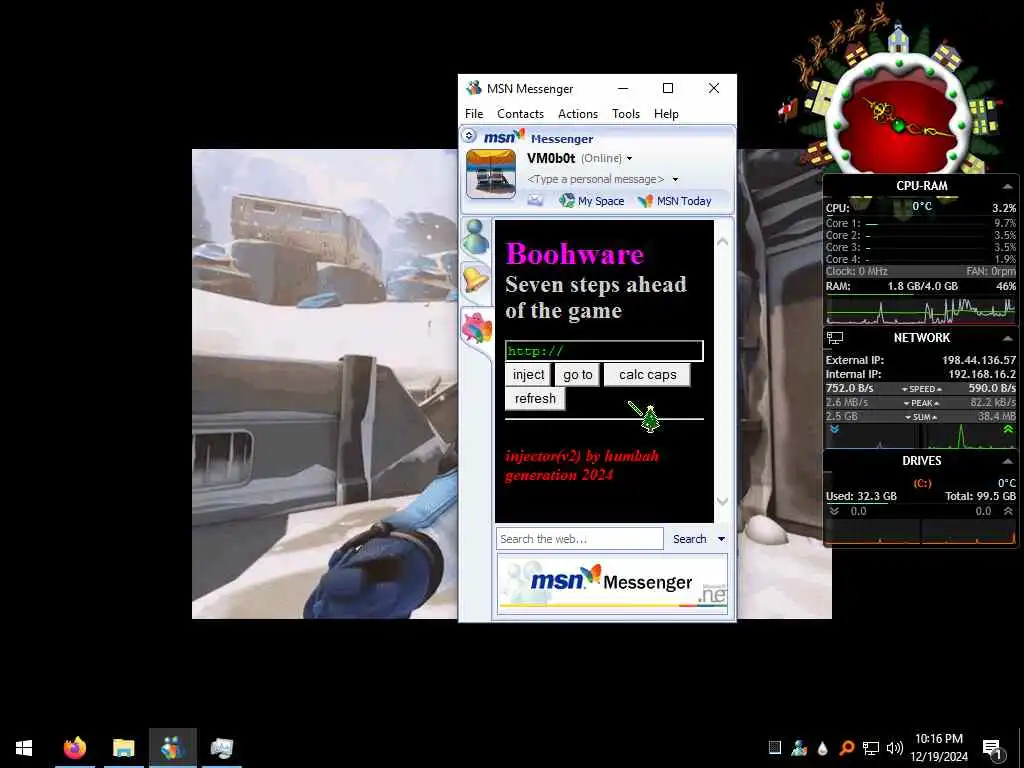Open the Search options dropdown arrow
Viewport: 1024px width, 768px height.
721,539
